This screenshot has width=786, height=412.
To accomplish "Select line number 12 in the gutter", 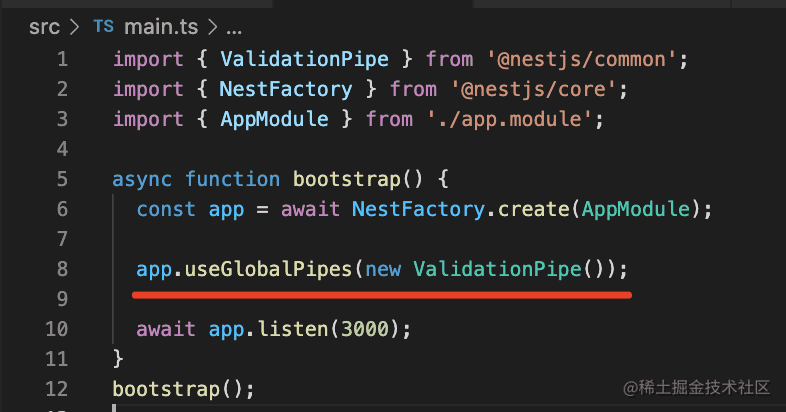I will 56,389.
